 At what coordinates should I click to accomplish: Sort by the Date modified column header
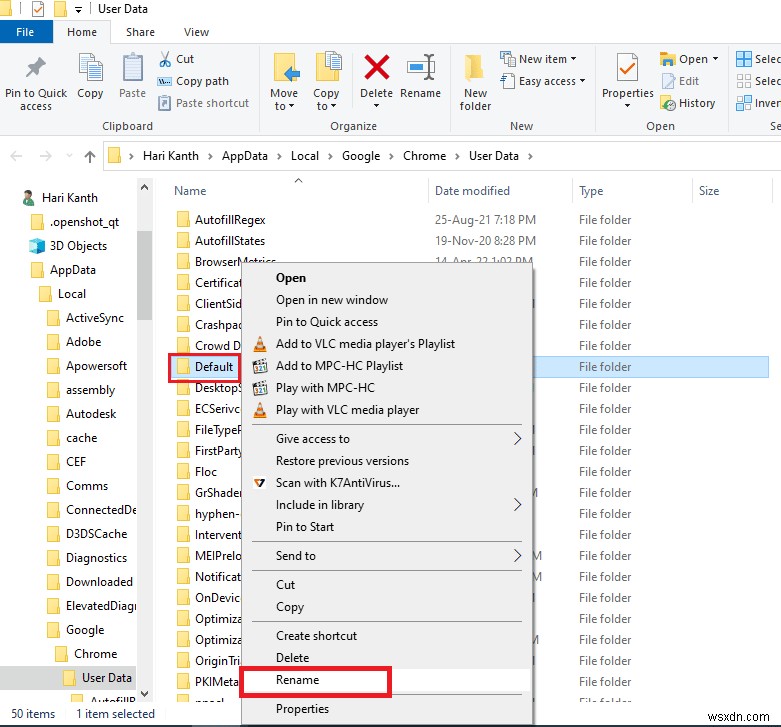pyautogui.click(x=472, y=191)
